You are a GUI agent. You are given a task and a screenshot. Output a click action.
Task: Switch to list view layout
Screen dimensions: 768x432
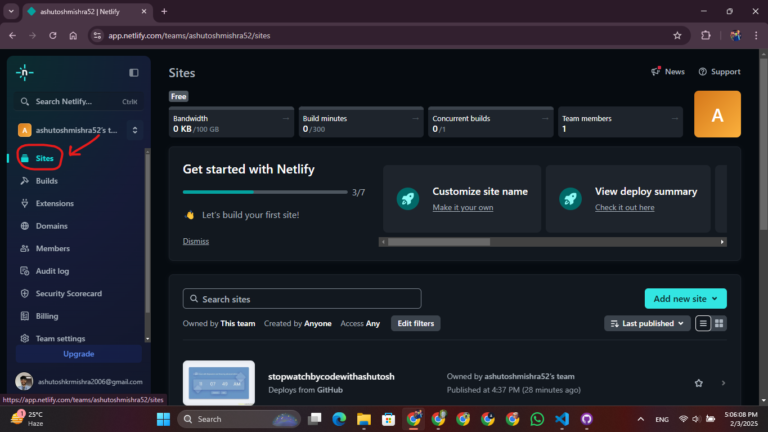point(703,323)
